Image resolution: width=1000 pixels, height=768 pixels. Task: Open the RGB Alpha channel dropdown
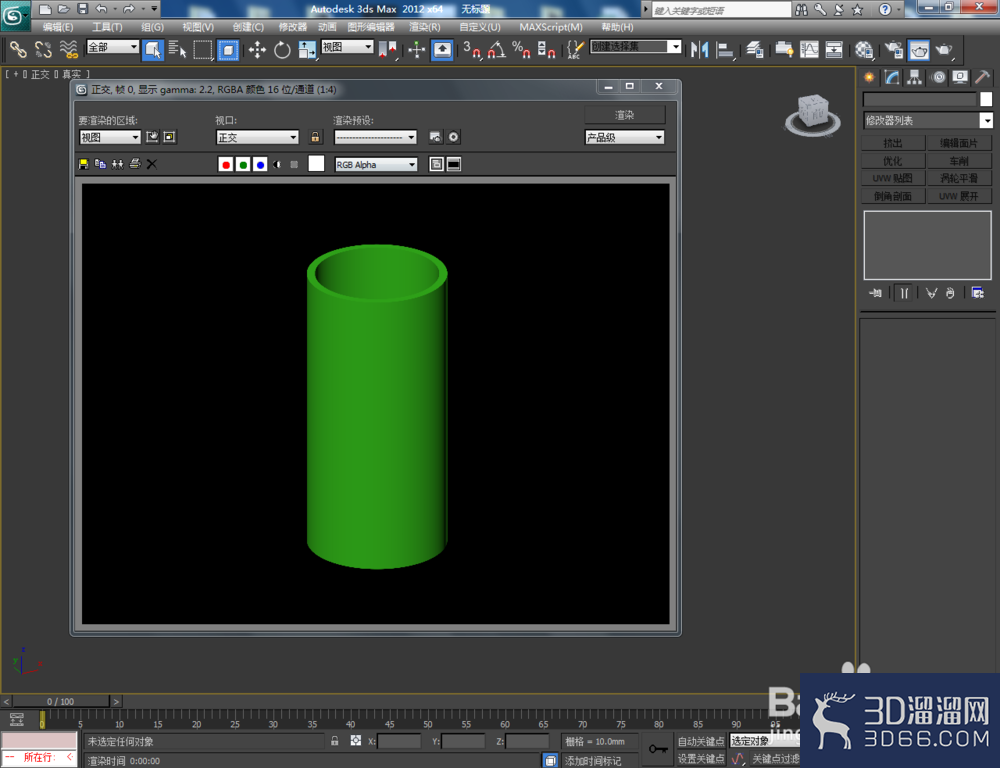point(376,165)
